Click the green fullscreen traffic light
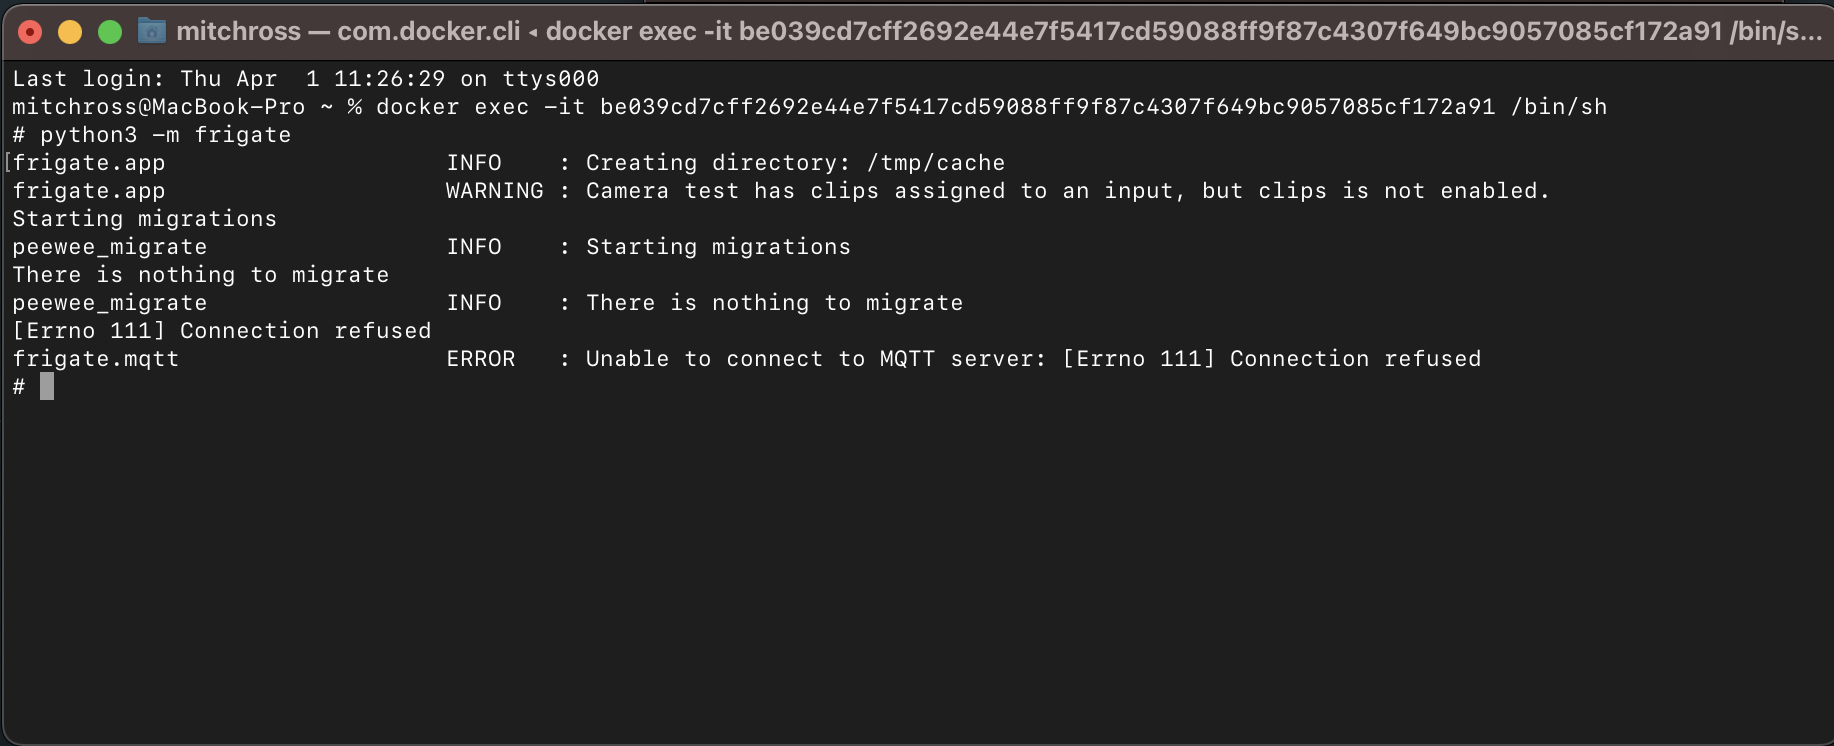Viewport: 1834px width, 746px height. tap(109, 31)
